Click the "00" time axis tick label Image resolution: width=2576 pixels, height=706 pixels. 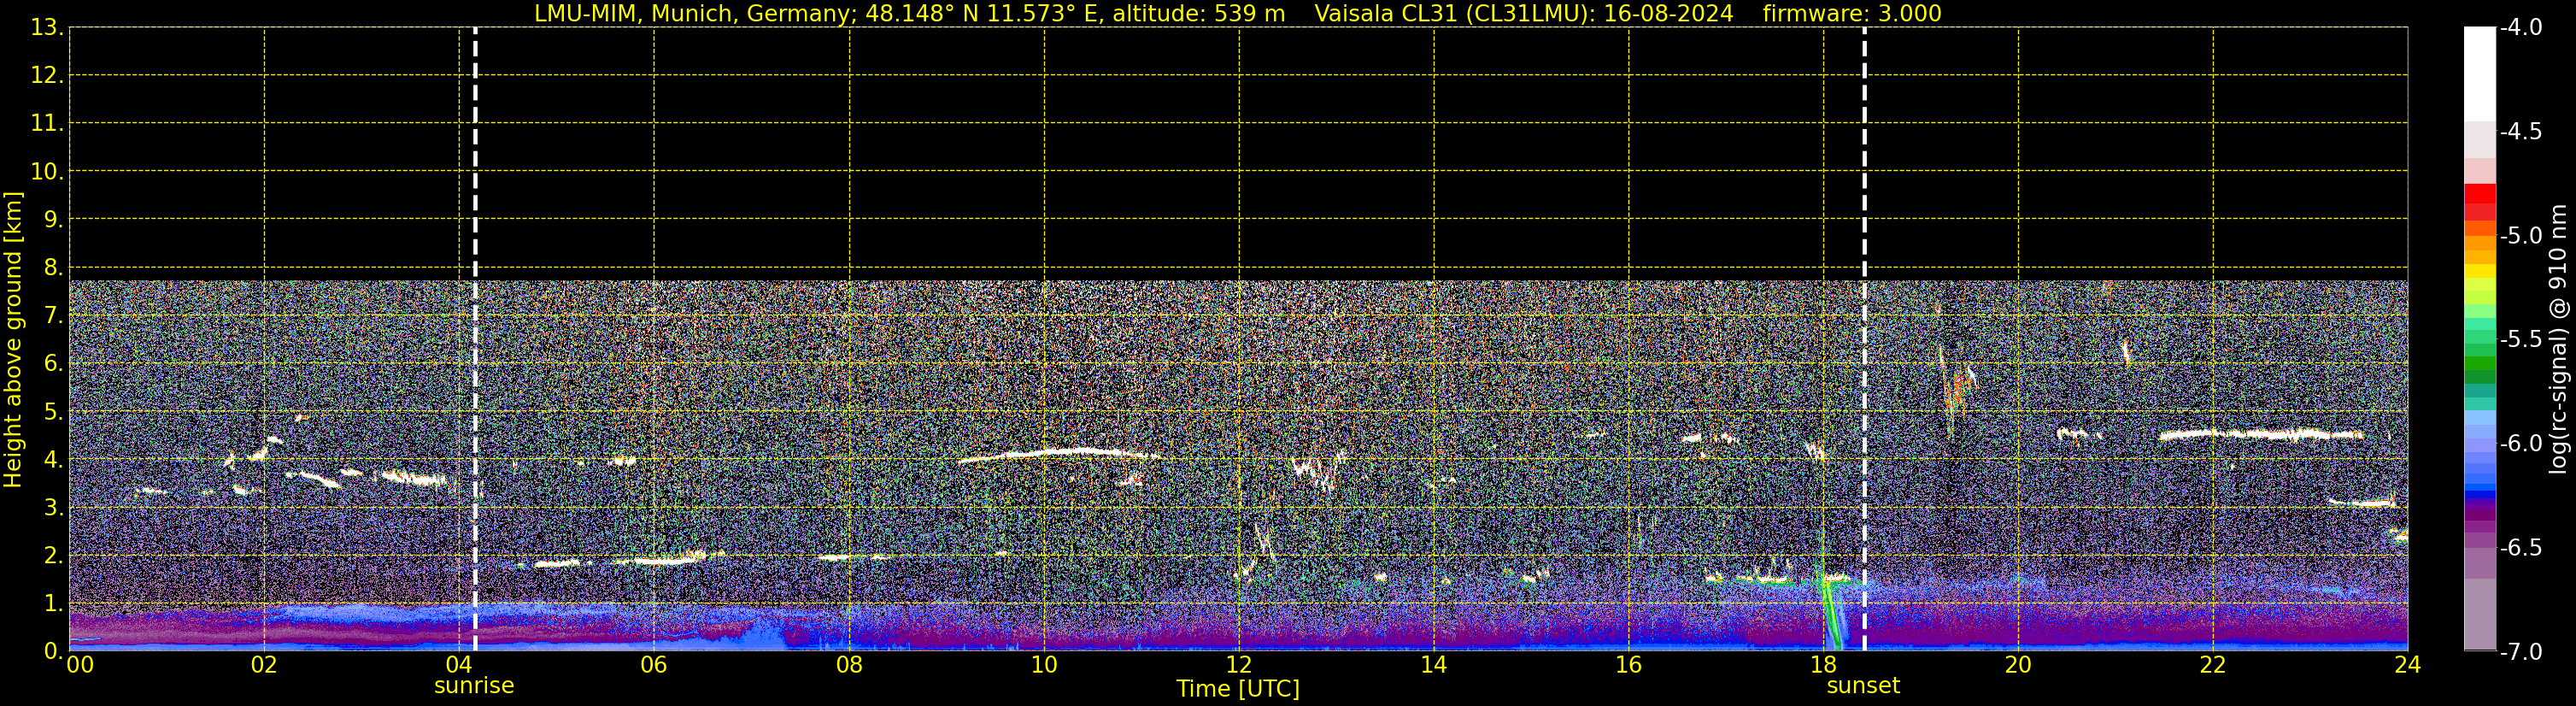(79, 665)
